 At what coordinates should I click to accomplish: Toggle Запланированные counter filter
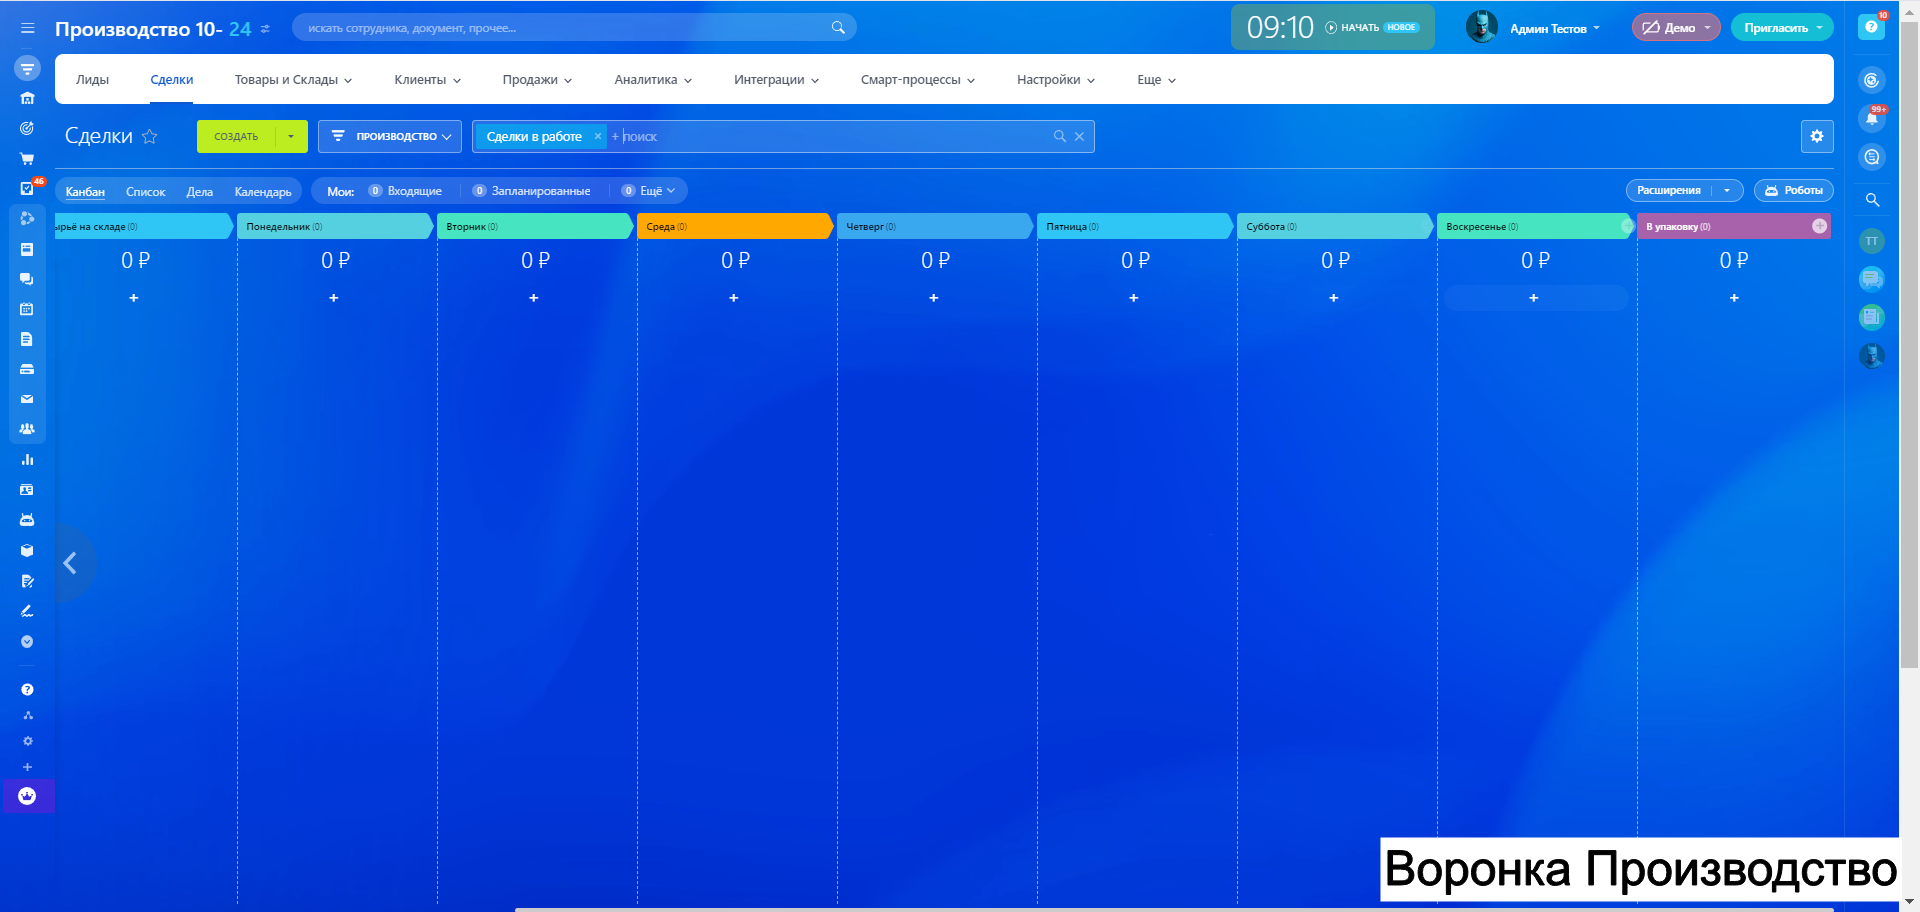[531, 191]
